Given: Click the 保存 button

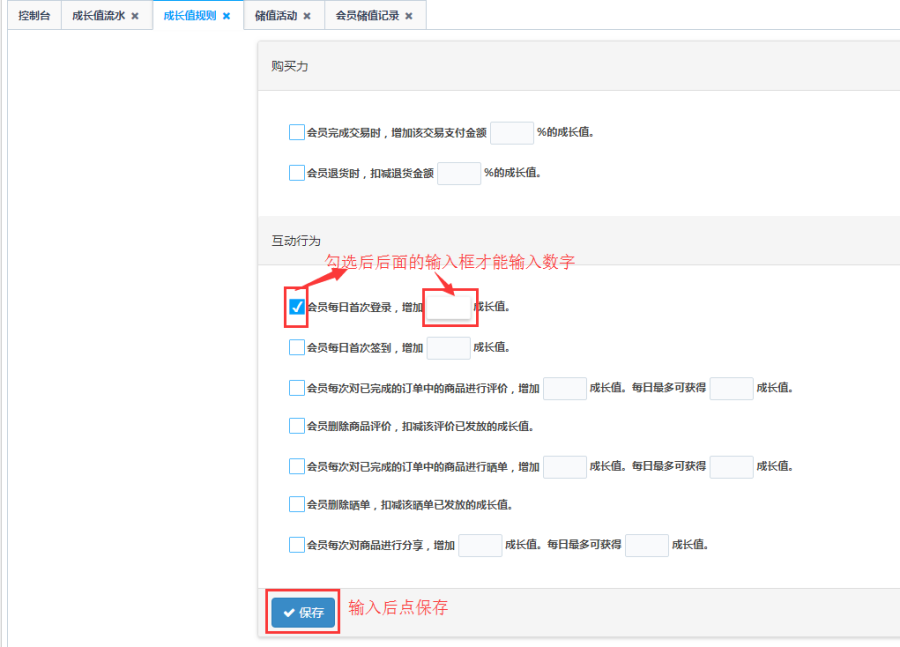Looking at the screenshot, I should [x=303, y=613].
